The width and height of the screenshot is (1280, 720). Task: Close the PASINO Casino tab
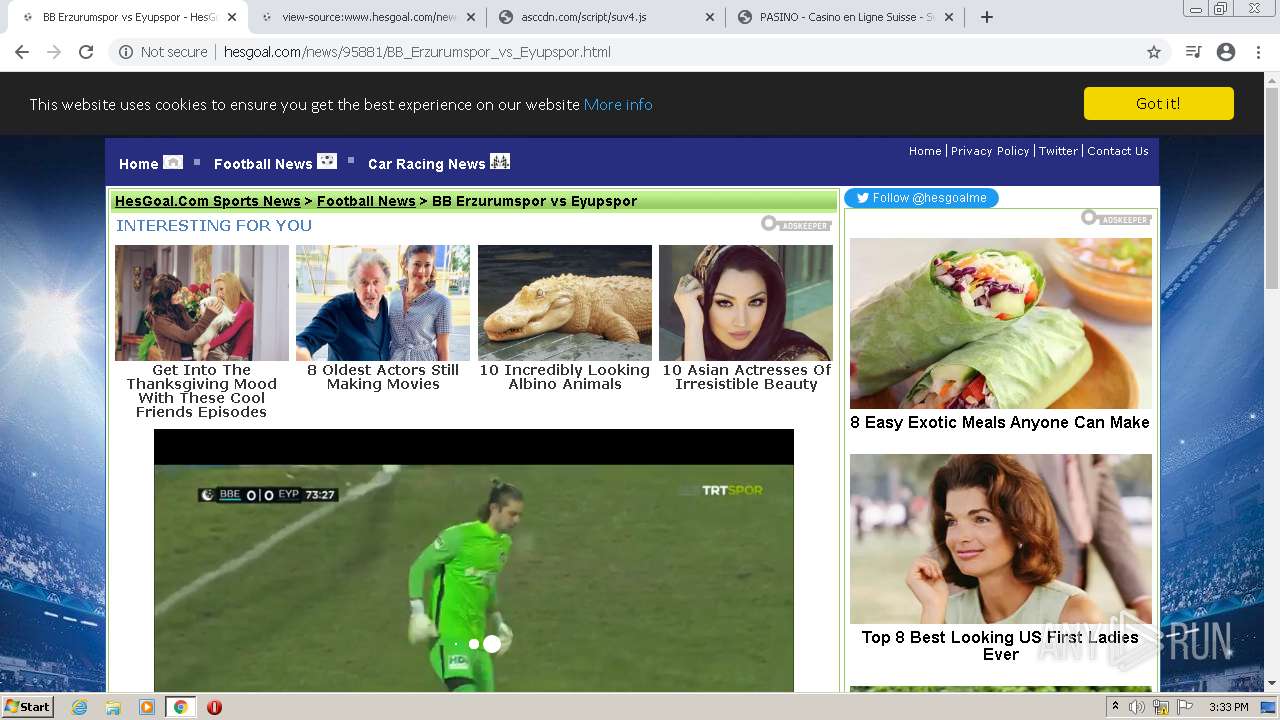click(949, 17)
